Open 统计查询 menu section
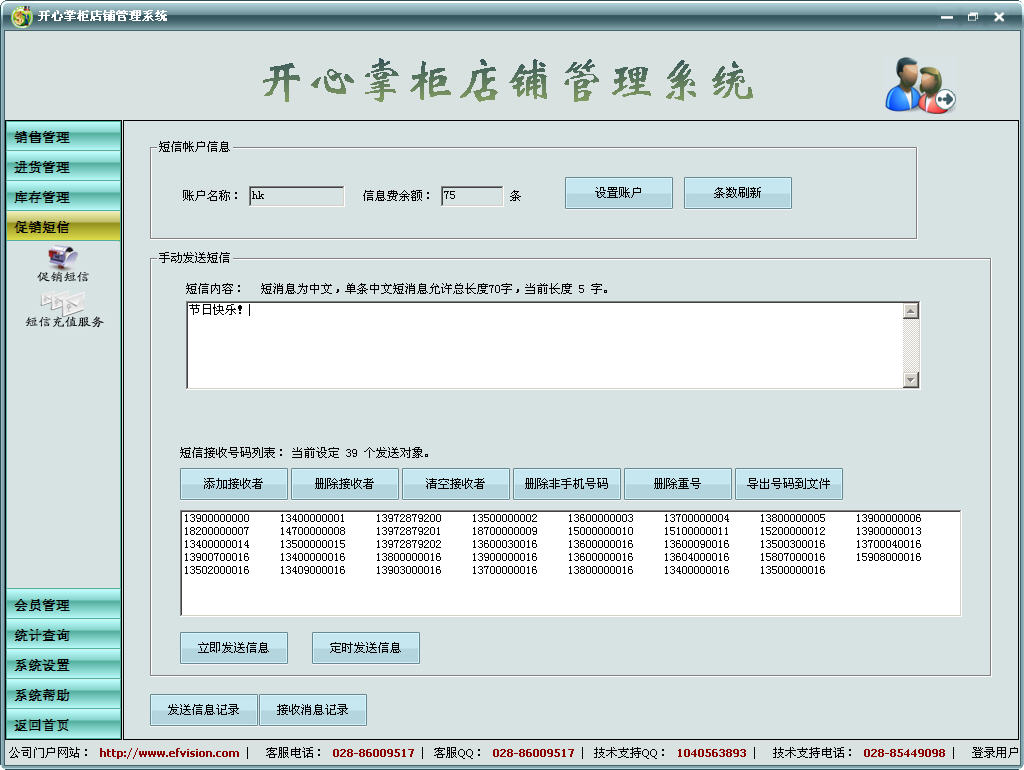This screenshot has height=770, width=1024. point(63,635)
